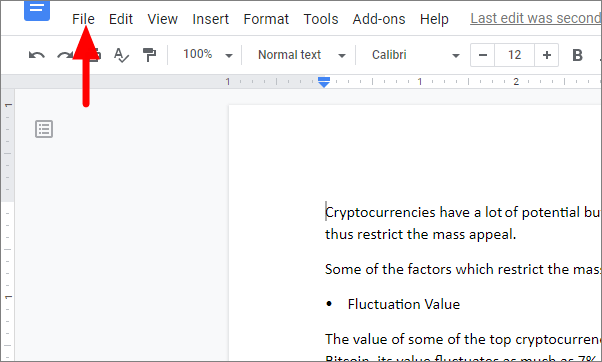This screenshot has height=362, width=602.
Task: Click the font size 12 field
Action: tap(514, 55)
